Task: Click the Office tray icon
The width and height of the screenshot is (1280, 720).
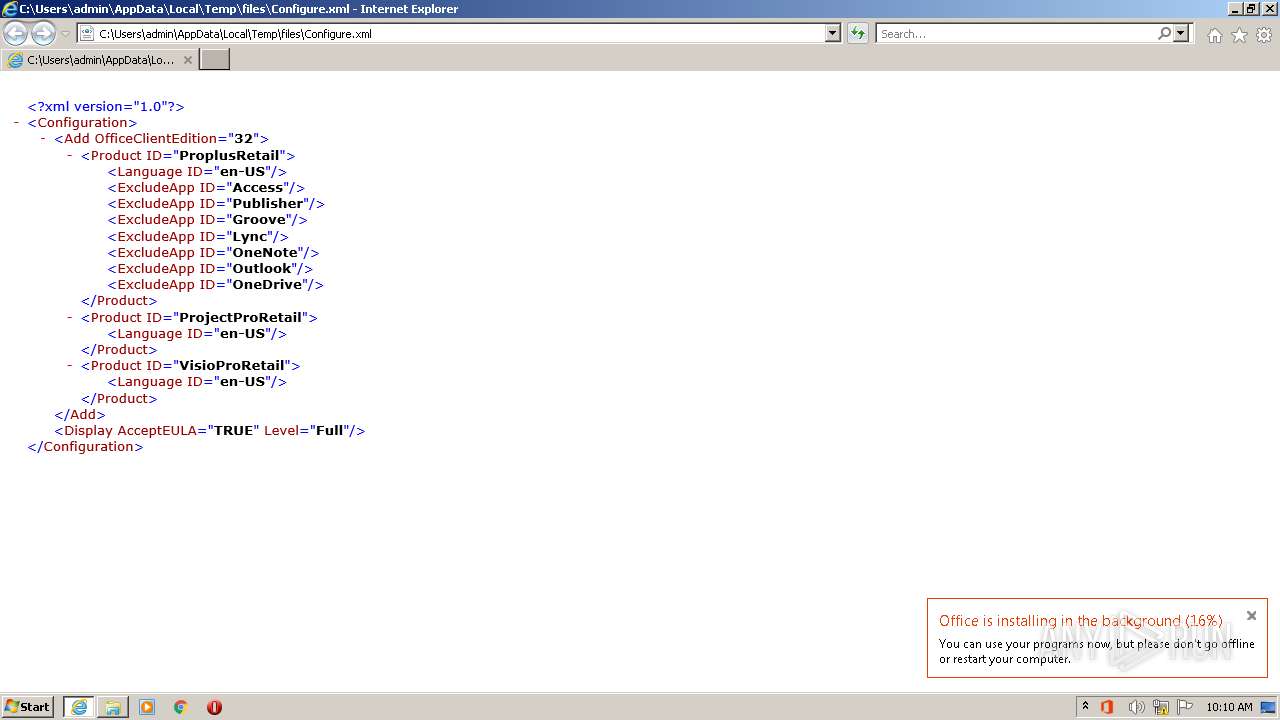Action: (1107, 707)
